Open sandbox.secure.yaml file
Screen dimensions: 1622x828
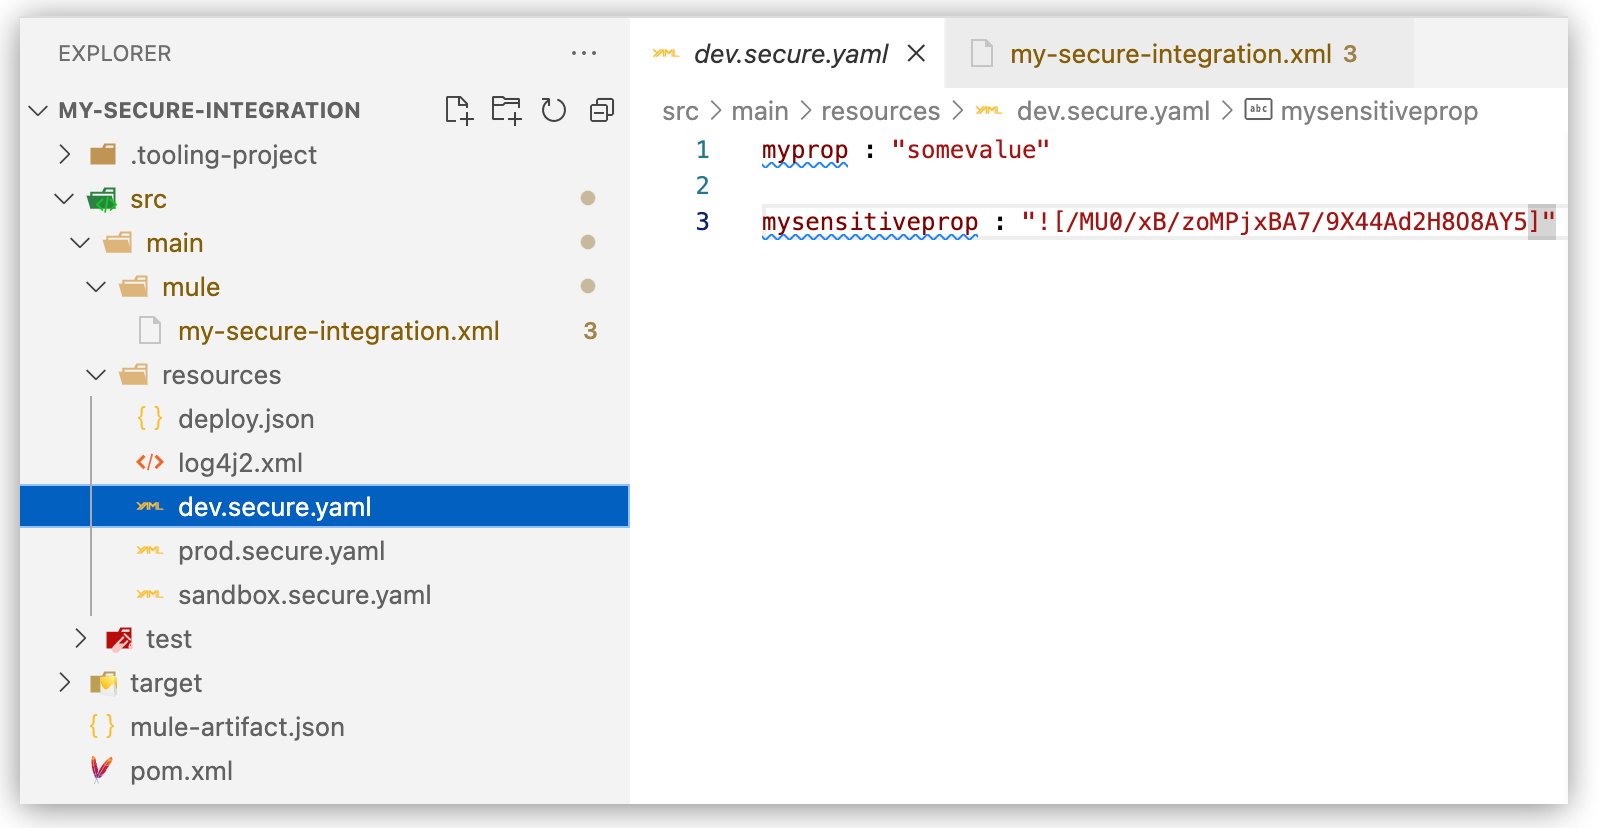324,594
